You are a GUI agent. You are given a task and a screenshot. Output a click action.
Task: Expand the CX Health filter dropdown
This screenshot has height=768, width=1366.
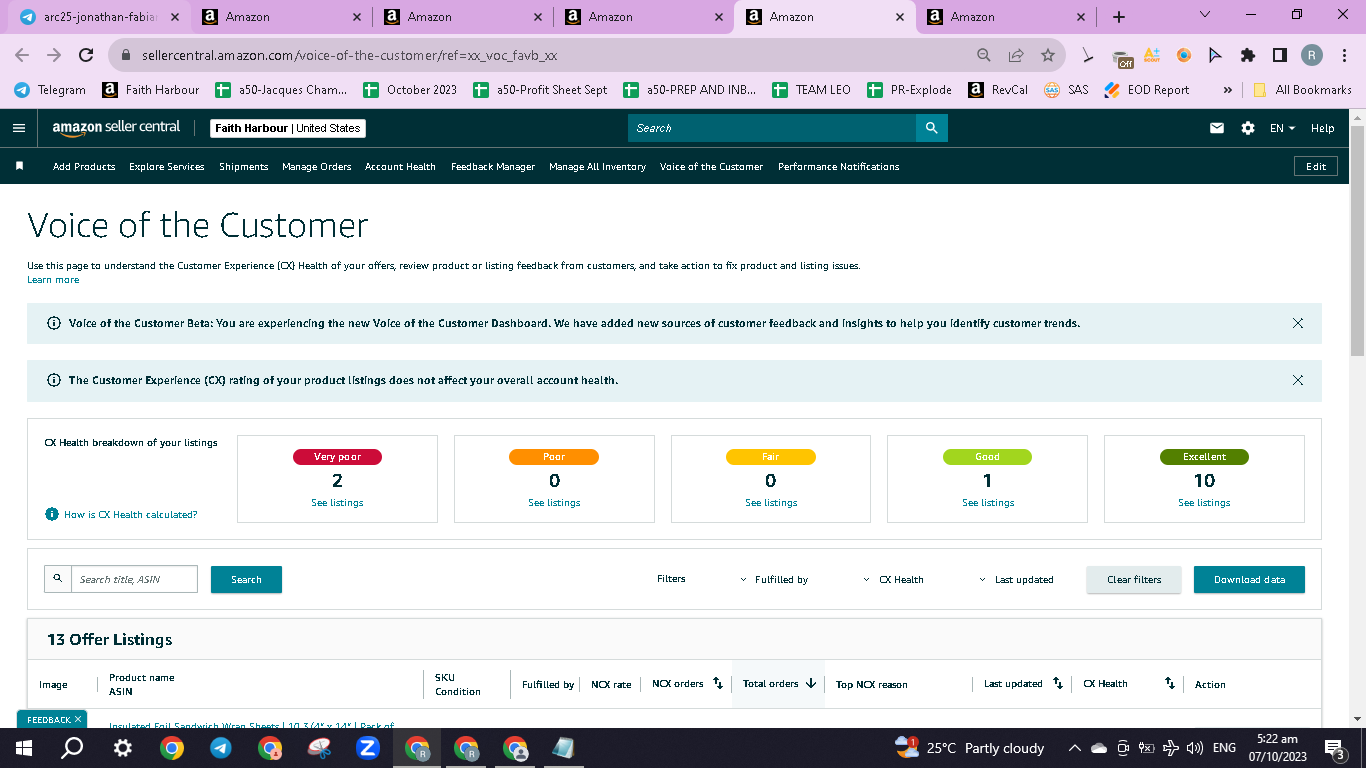click(894, 580)
